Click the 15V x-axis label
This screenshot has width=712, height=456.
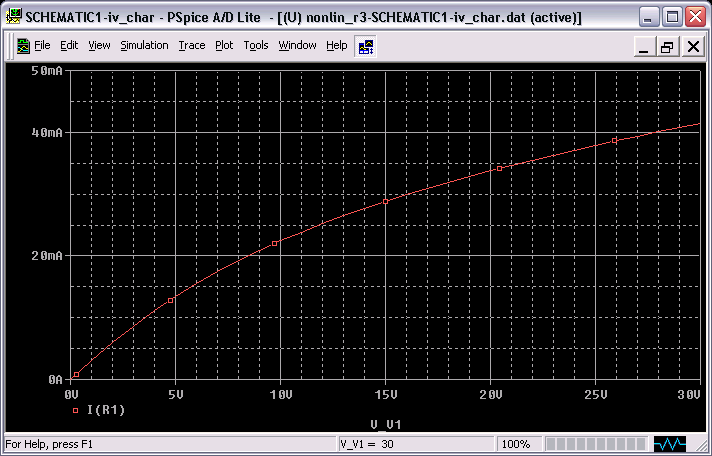pos(386,394)
